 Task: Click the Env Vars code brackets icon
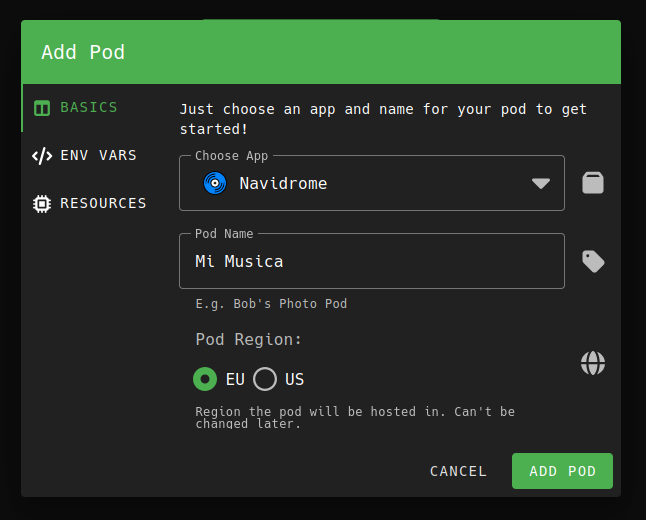pyautogui.click(x=42, y=156)
